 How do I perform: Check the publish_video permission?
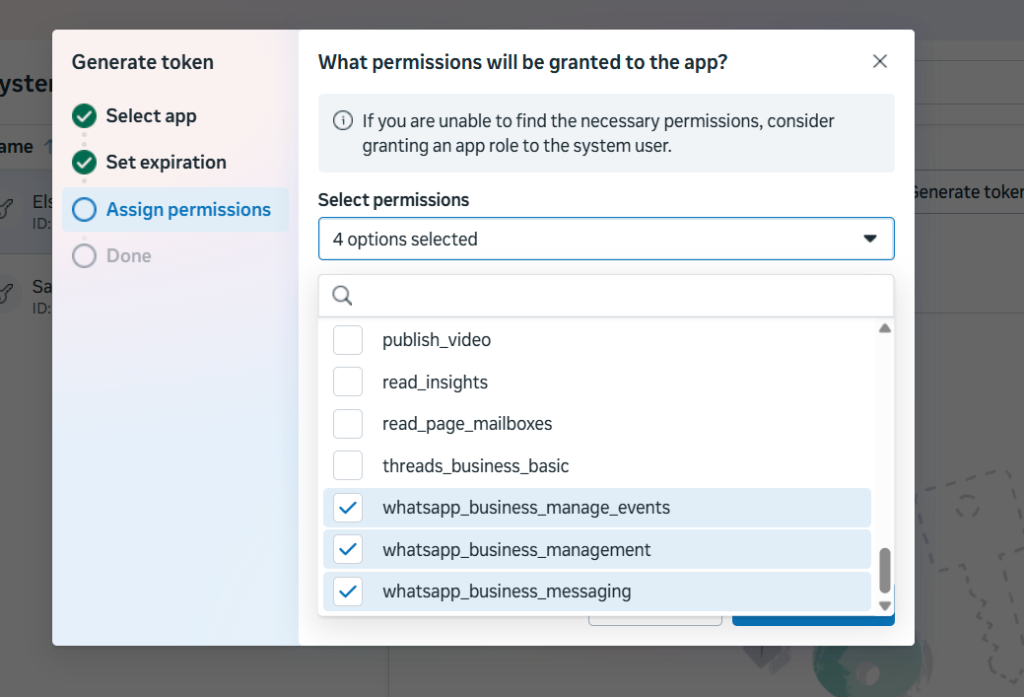(x=347, y=339)
